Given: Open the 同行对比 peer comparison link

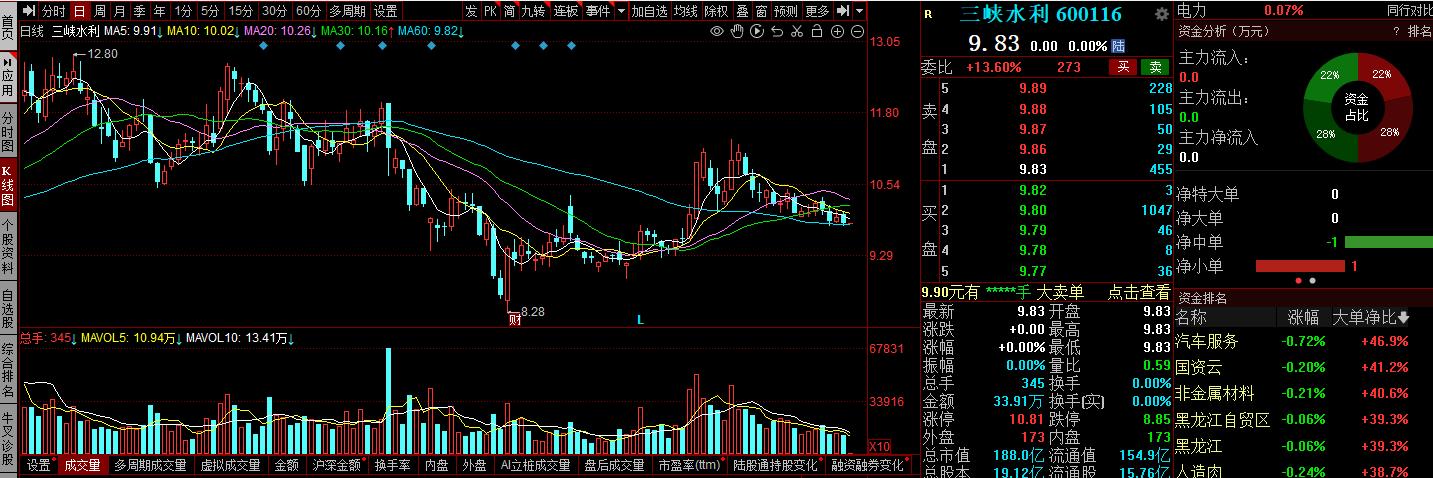Looking at the screenshot, I should [1410, 10].
